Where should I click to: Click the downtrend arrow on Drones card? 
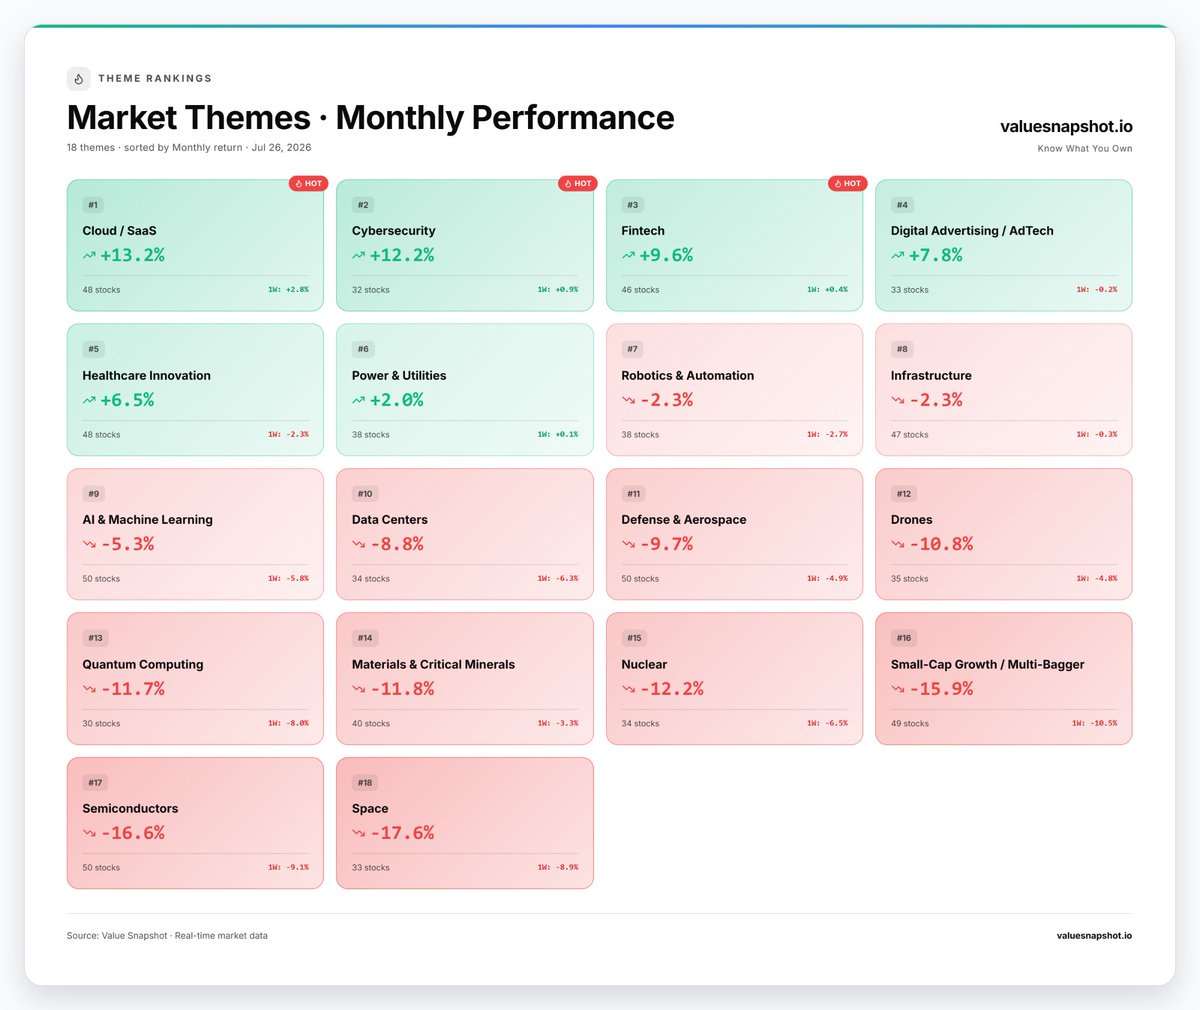click(x=898, y=545)
